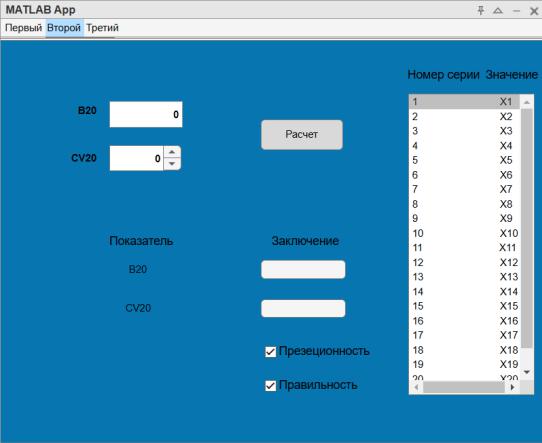542x443 pixels.
Task: Select row 2 with value X2
Action: 465,116
